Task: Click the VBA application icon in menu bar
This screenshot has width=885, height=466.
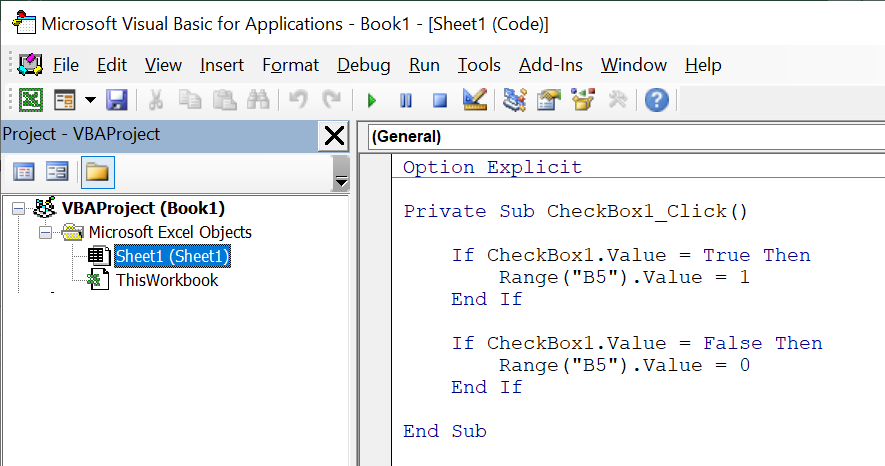Action: click(x=30, y=64)
